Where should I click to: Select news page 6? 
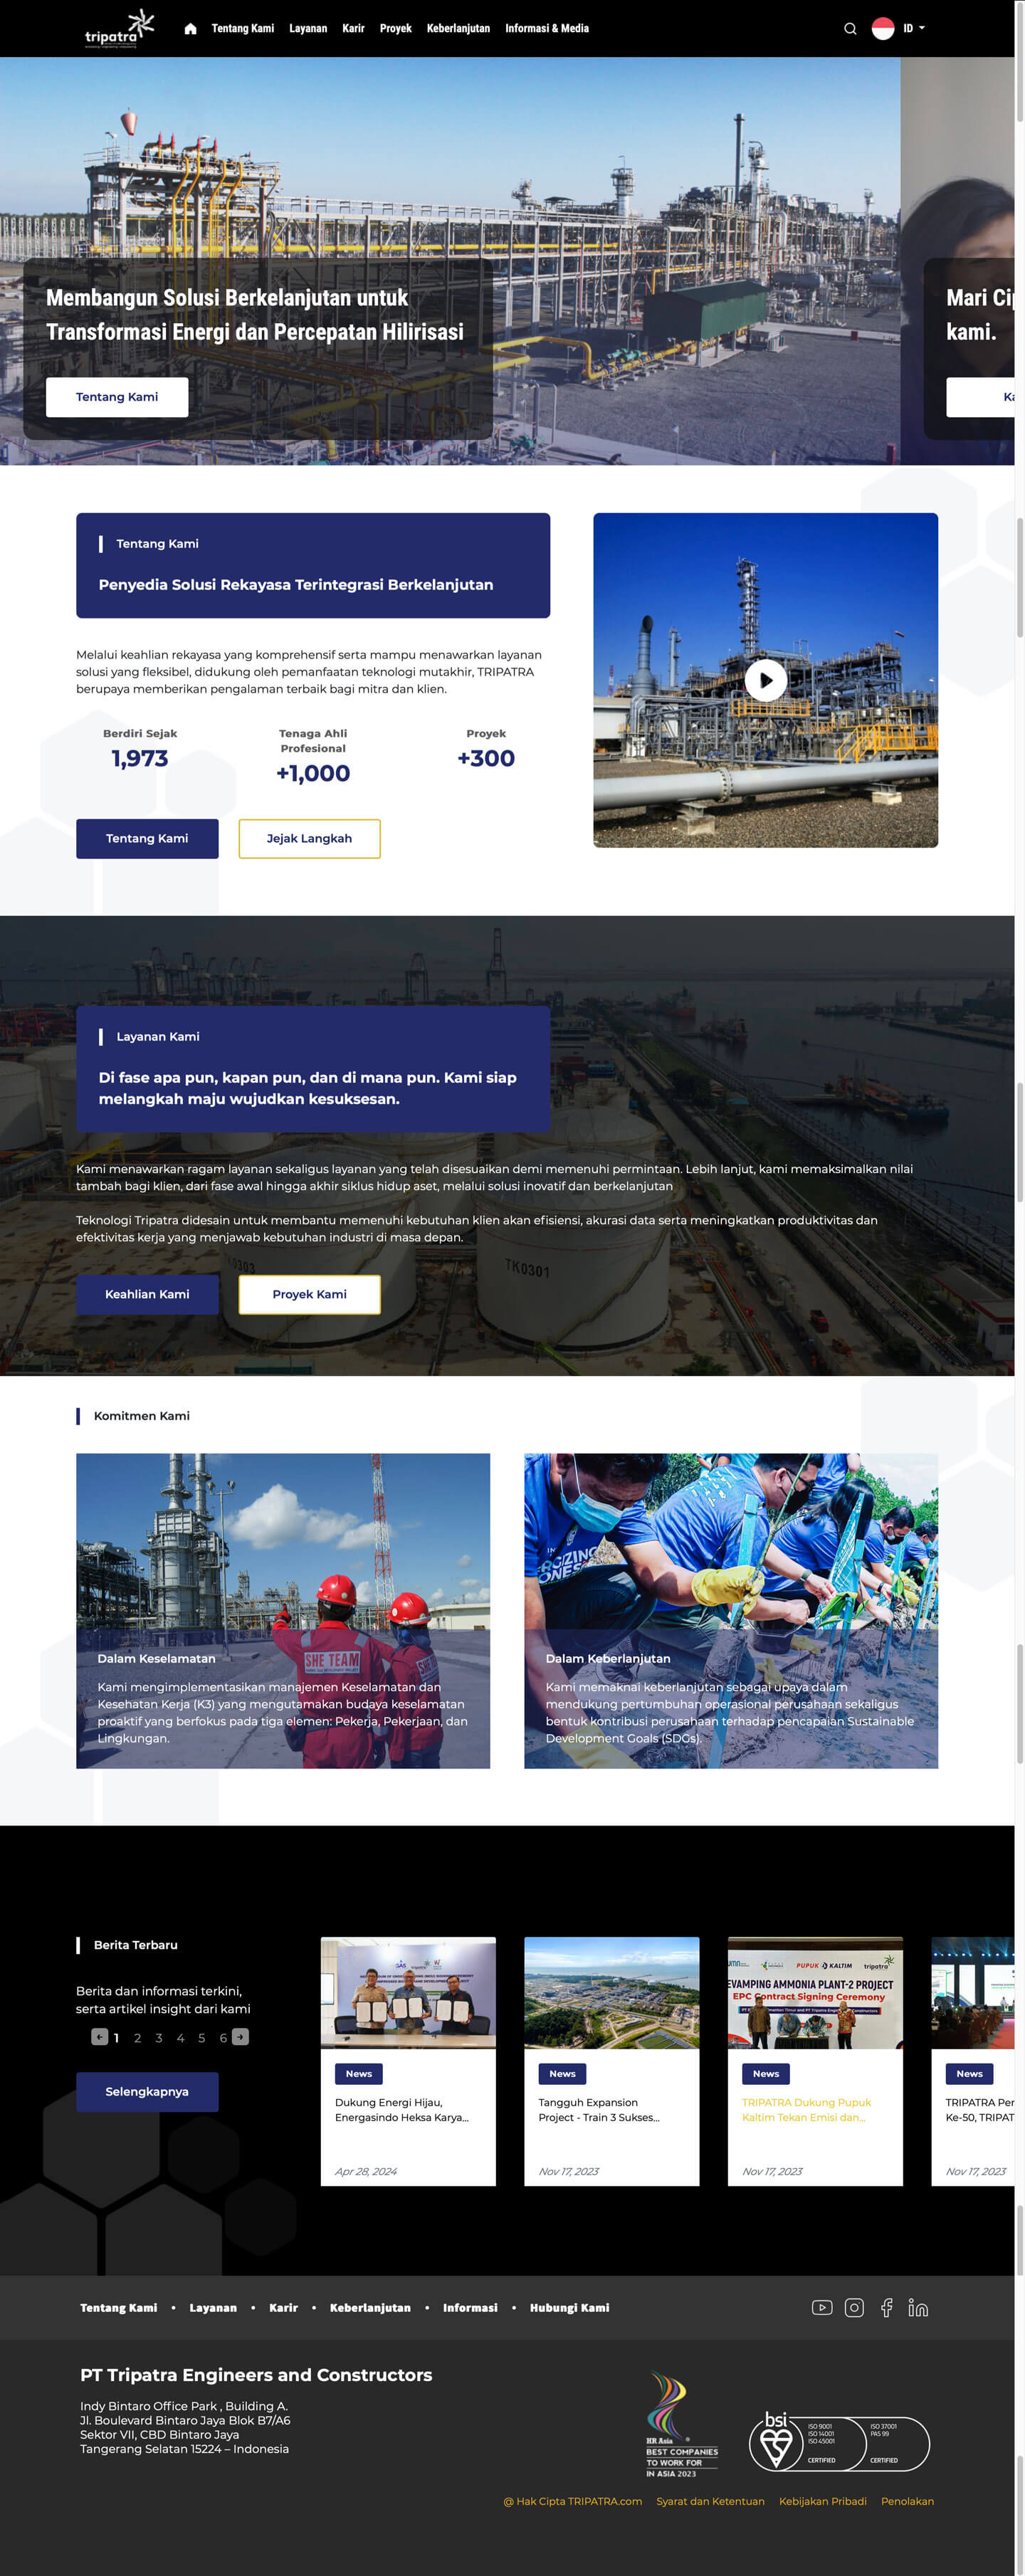click(223, 2038)
